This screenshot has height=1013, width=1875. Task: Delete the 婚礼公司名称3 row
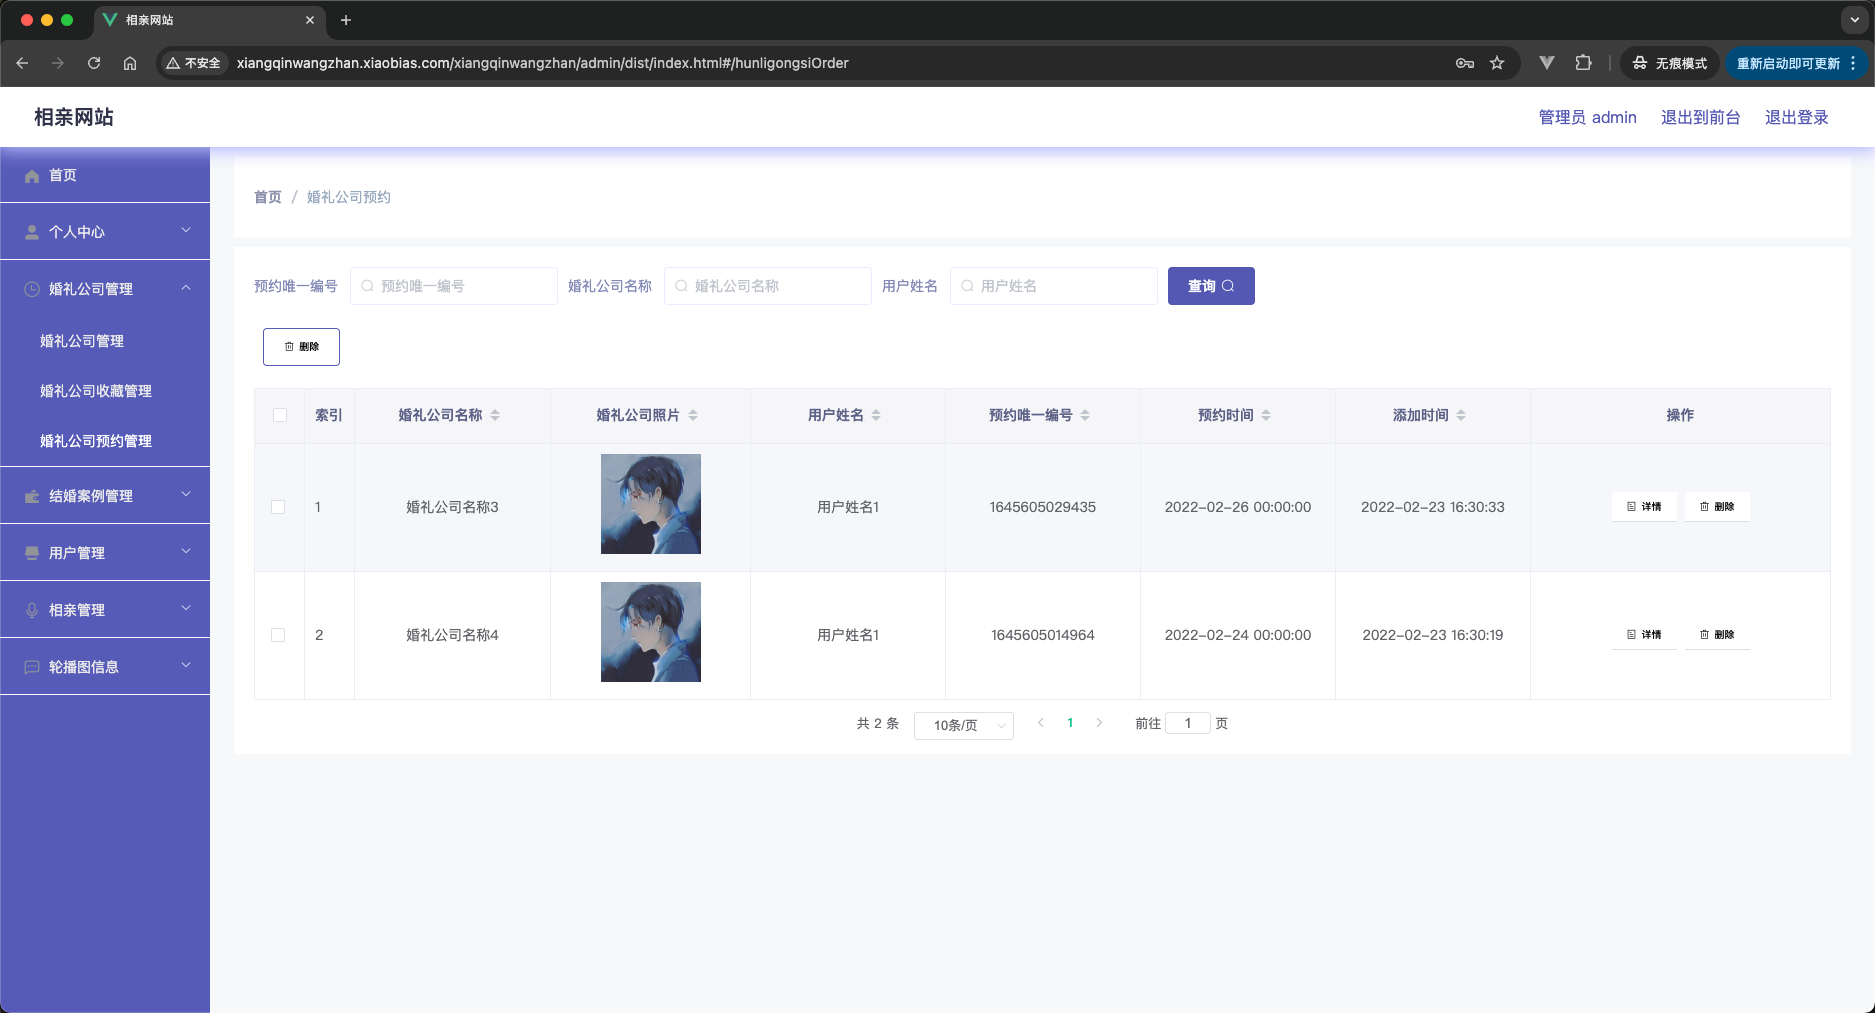1717,507
